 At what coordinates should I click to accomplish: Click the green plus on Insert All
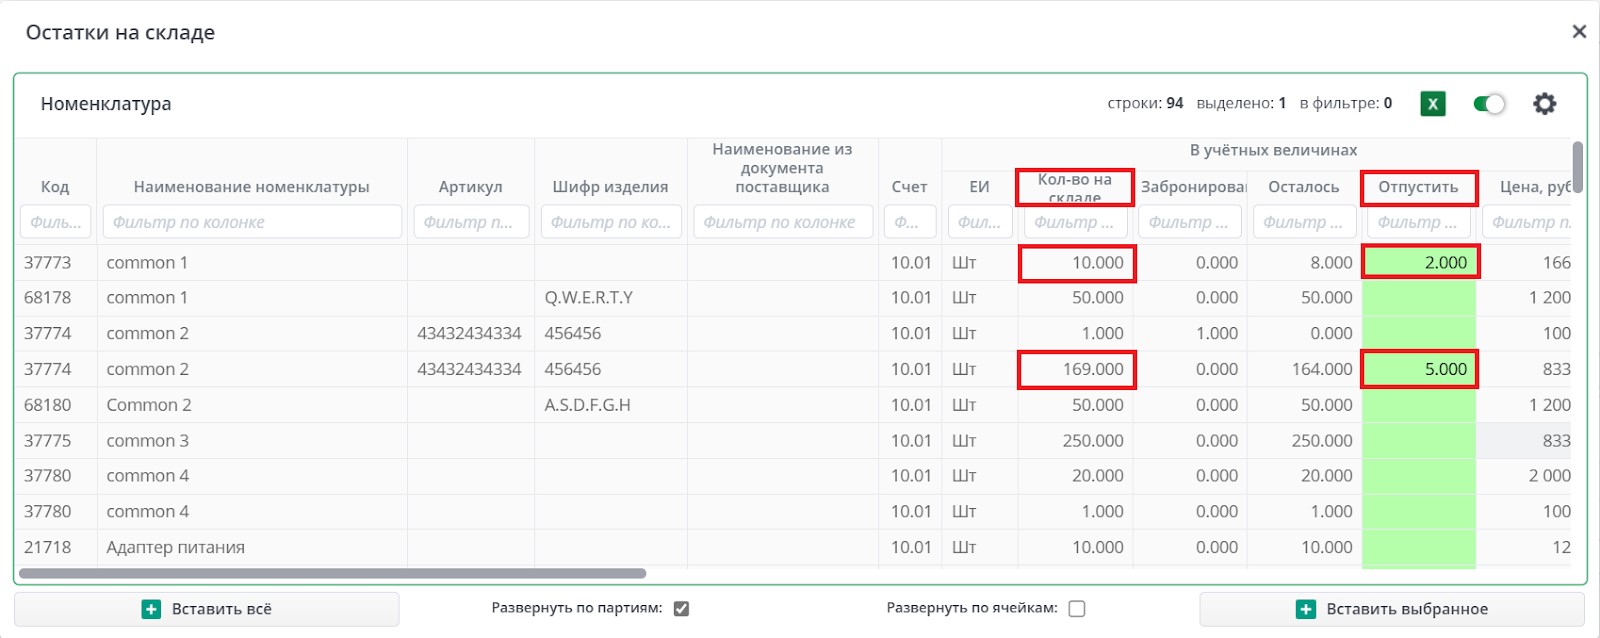(x=151, y=609)
